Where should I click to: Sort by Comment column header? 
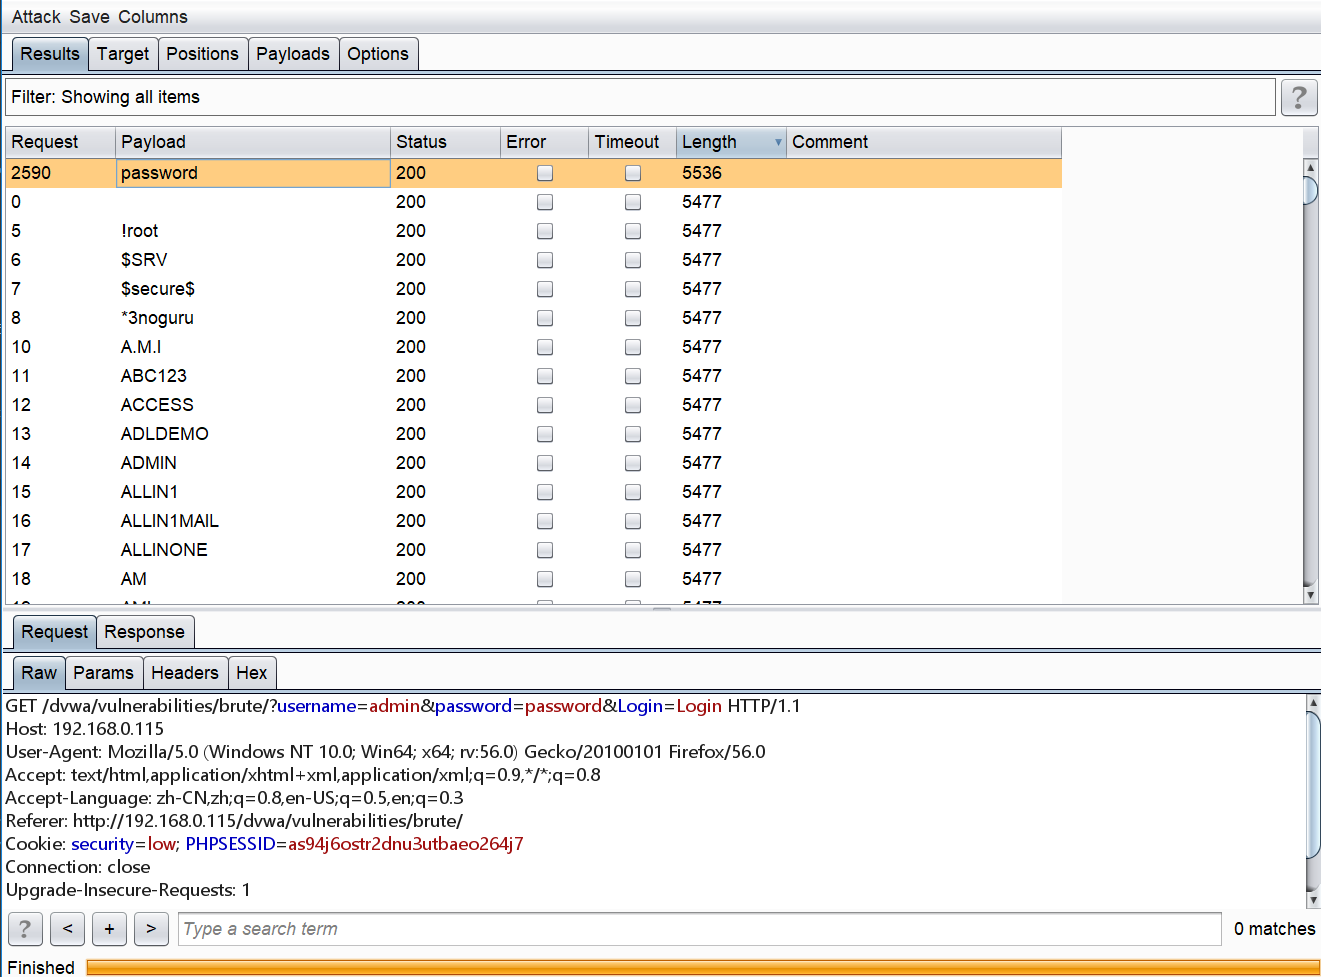924,142
